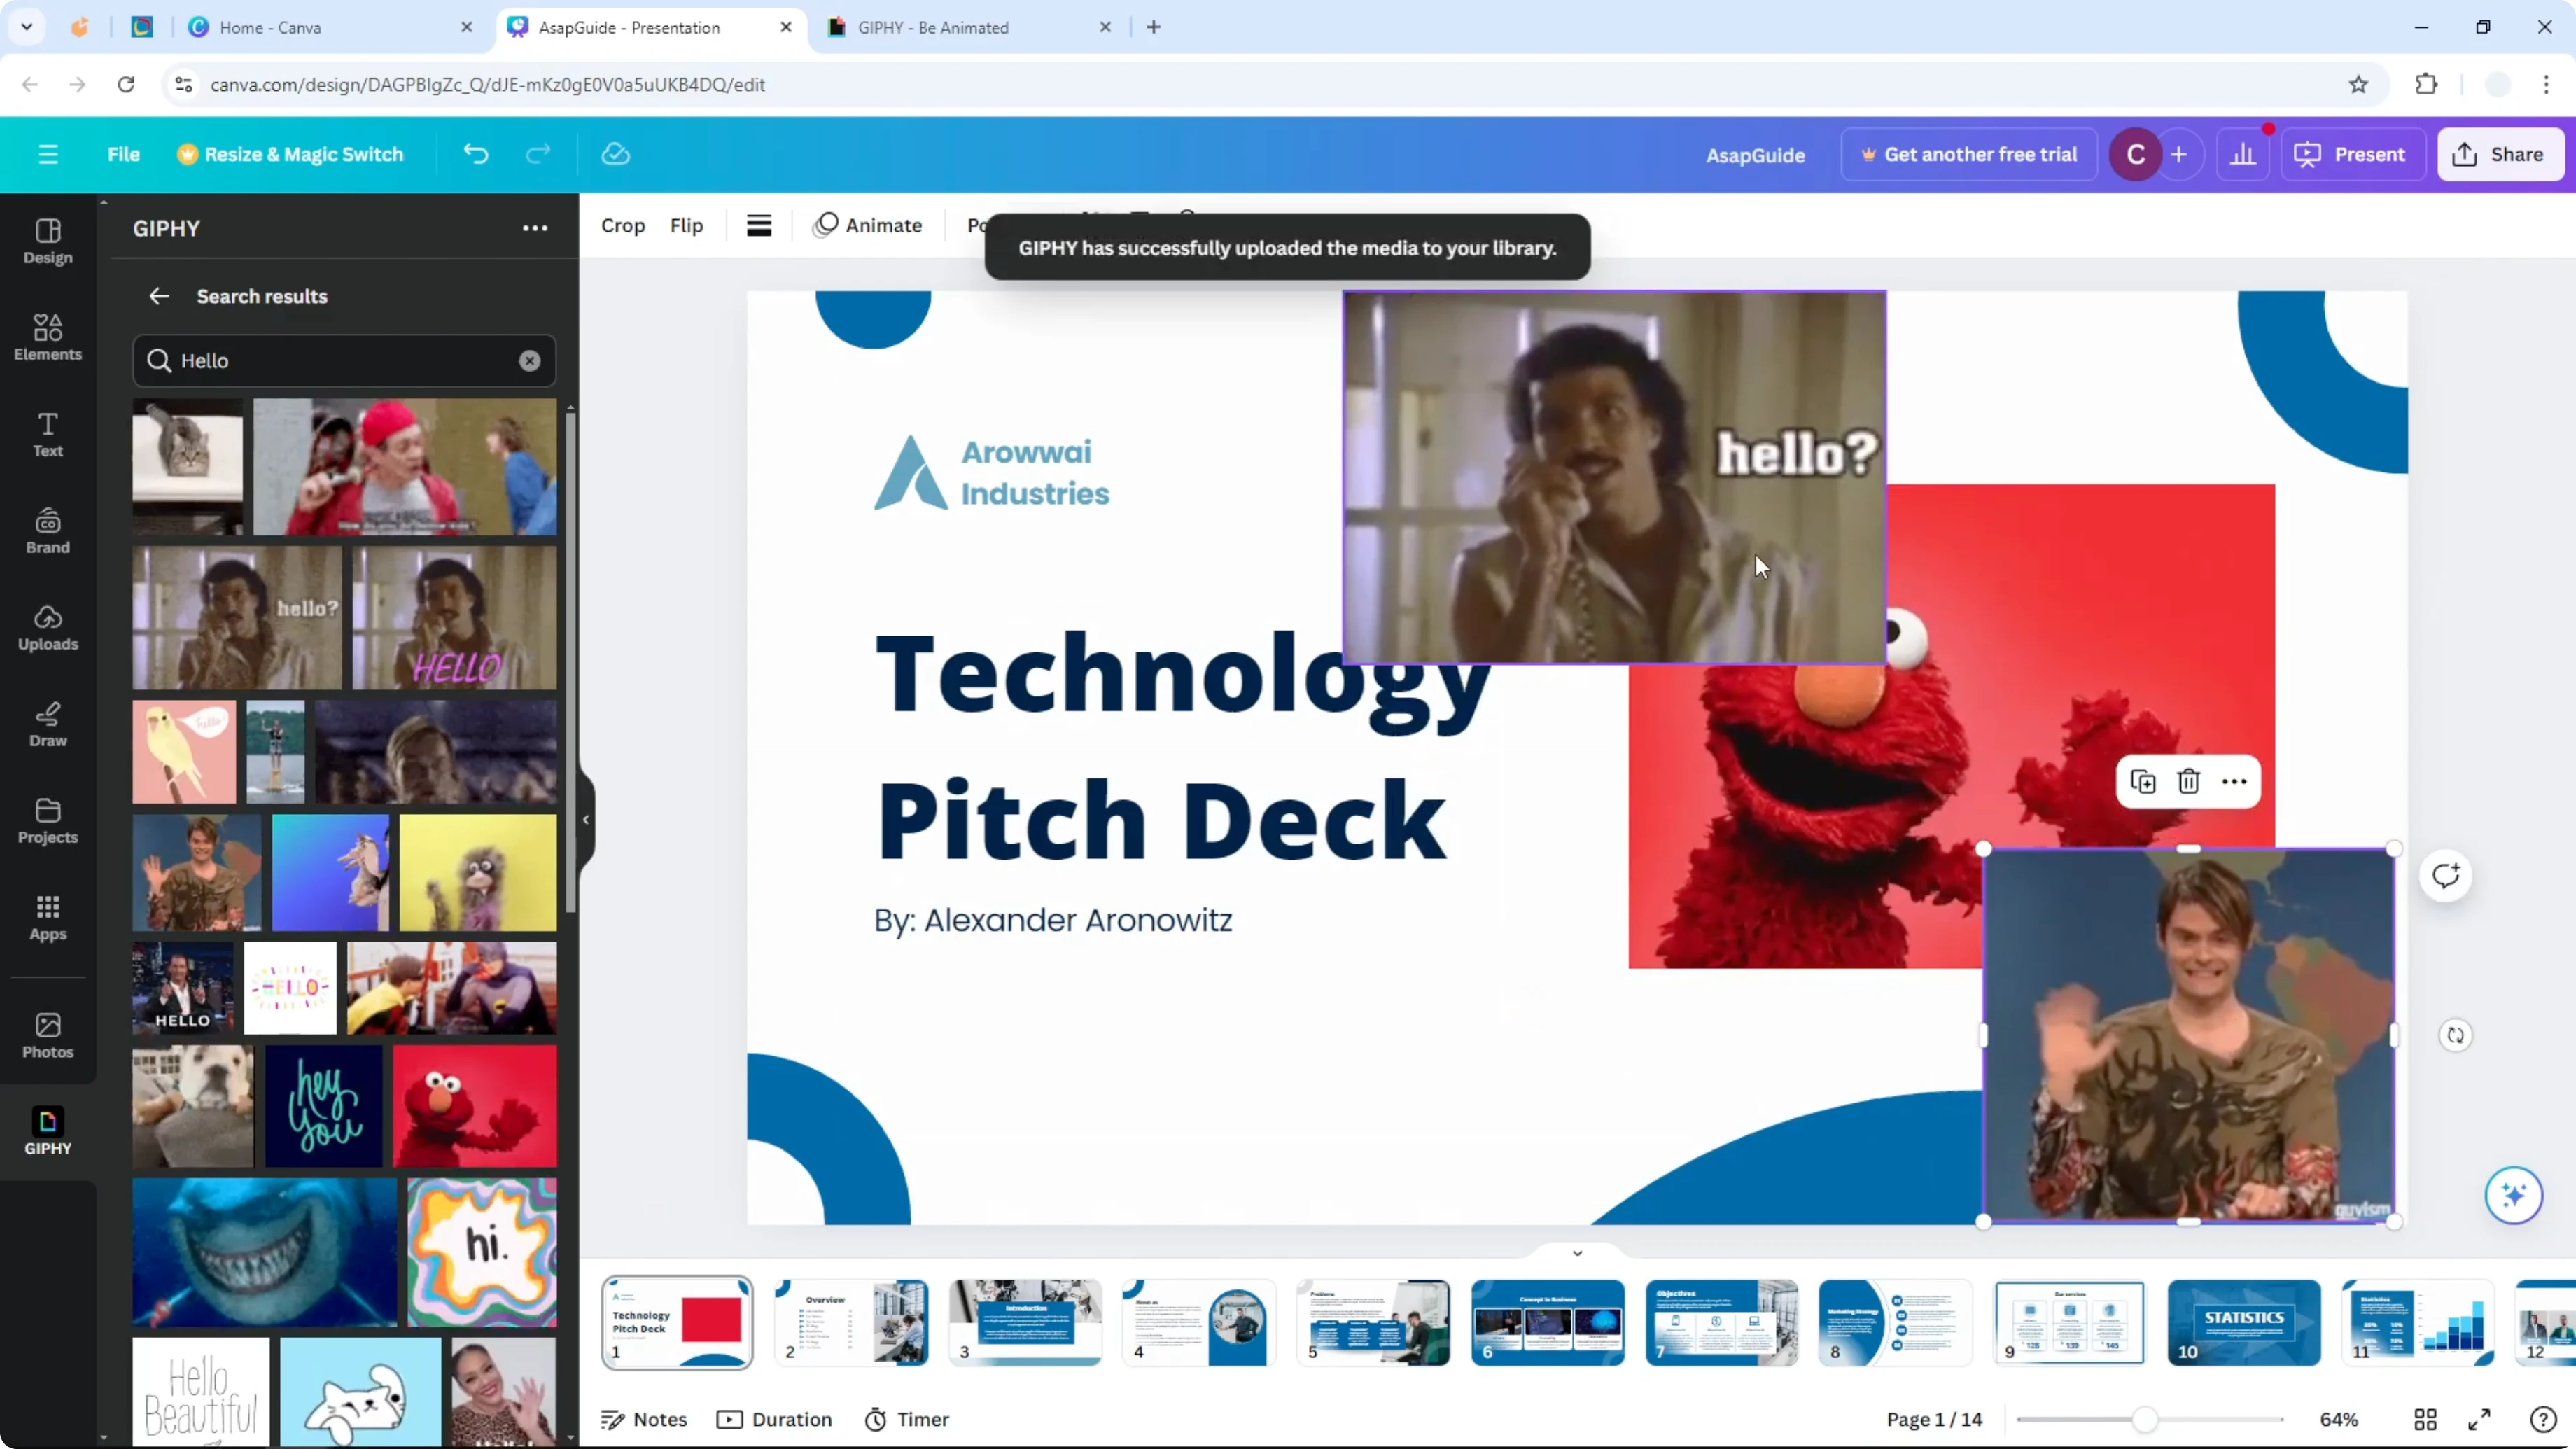
Task: Open the Design panel in the sidebar
Action: (x=48, y=242)
